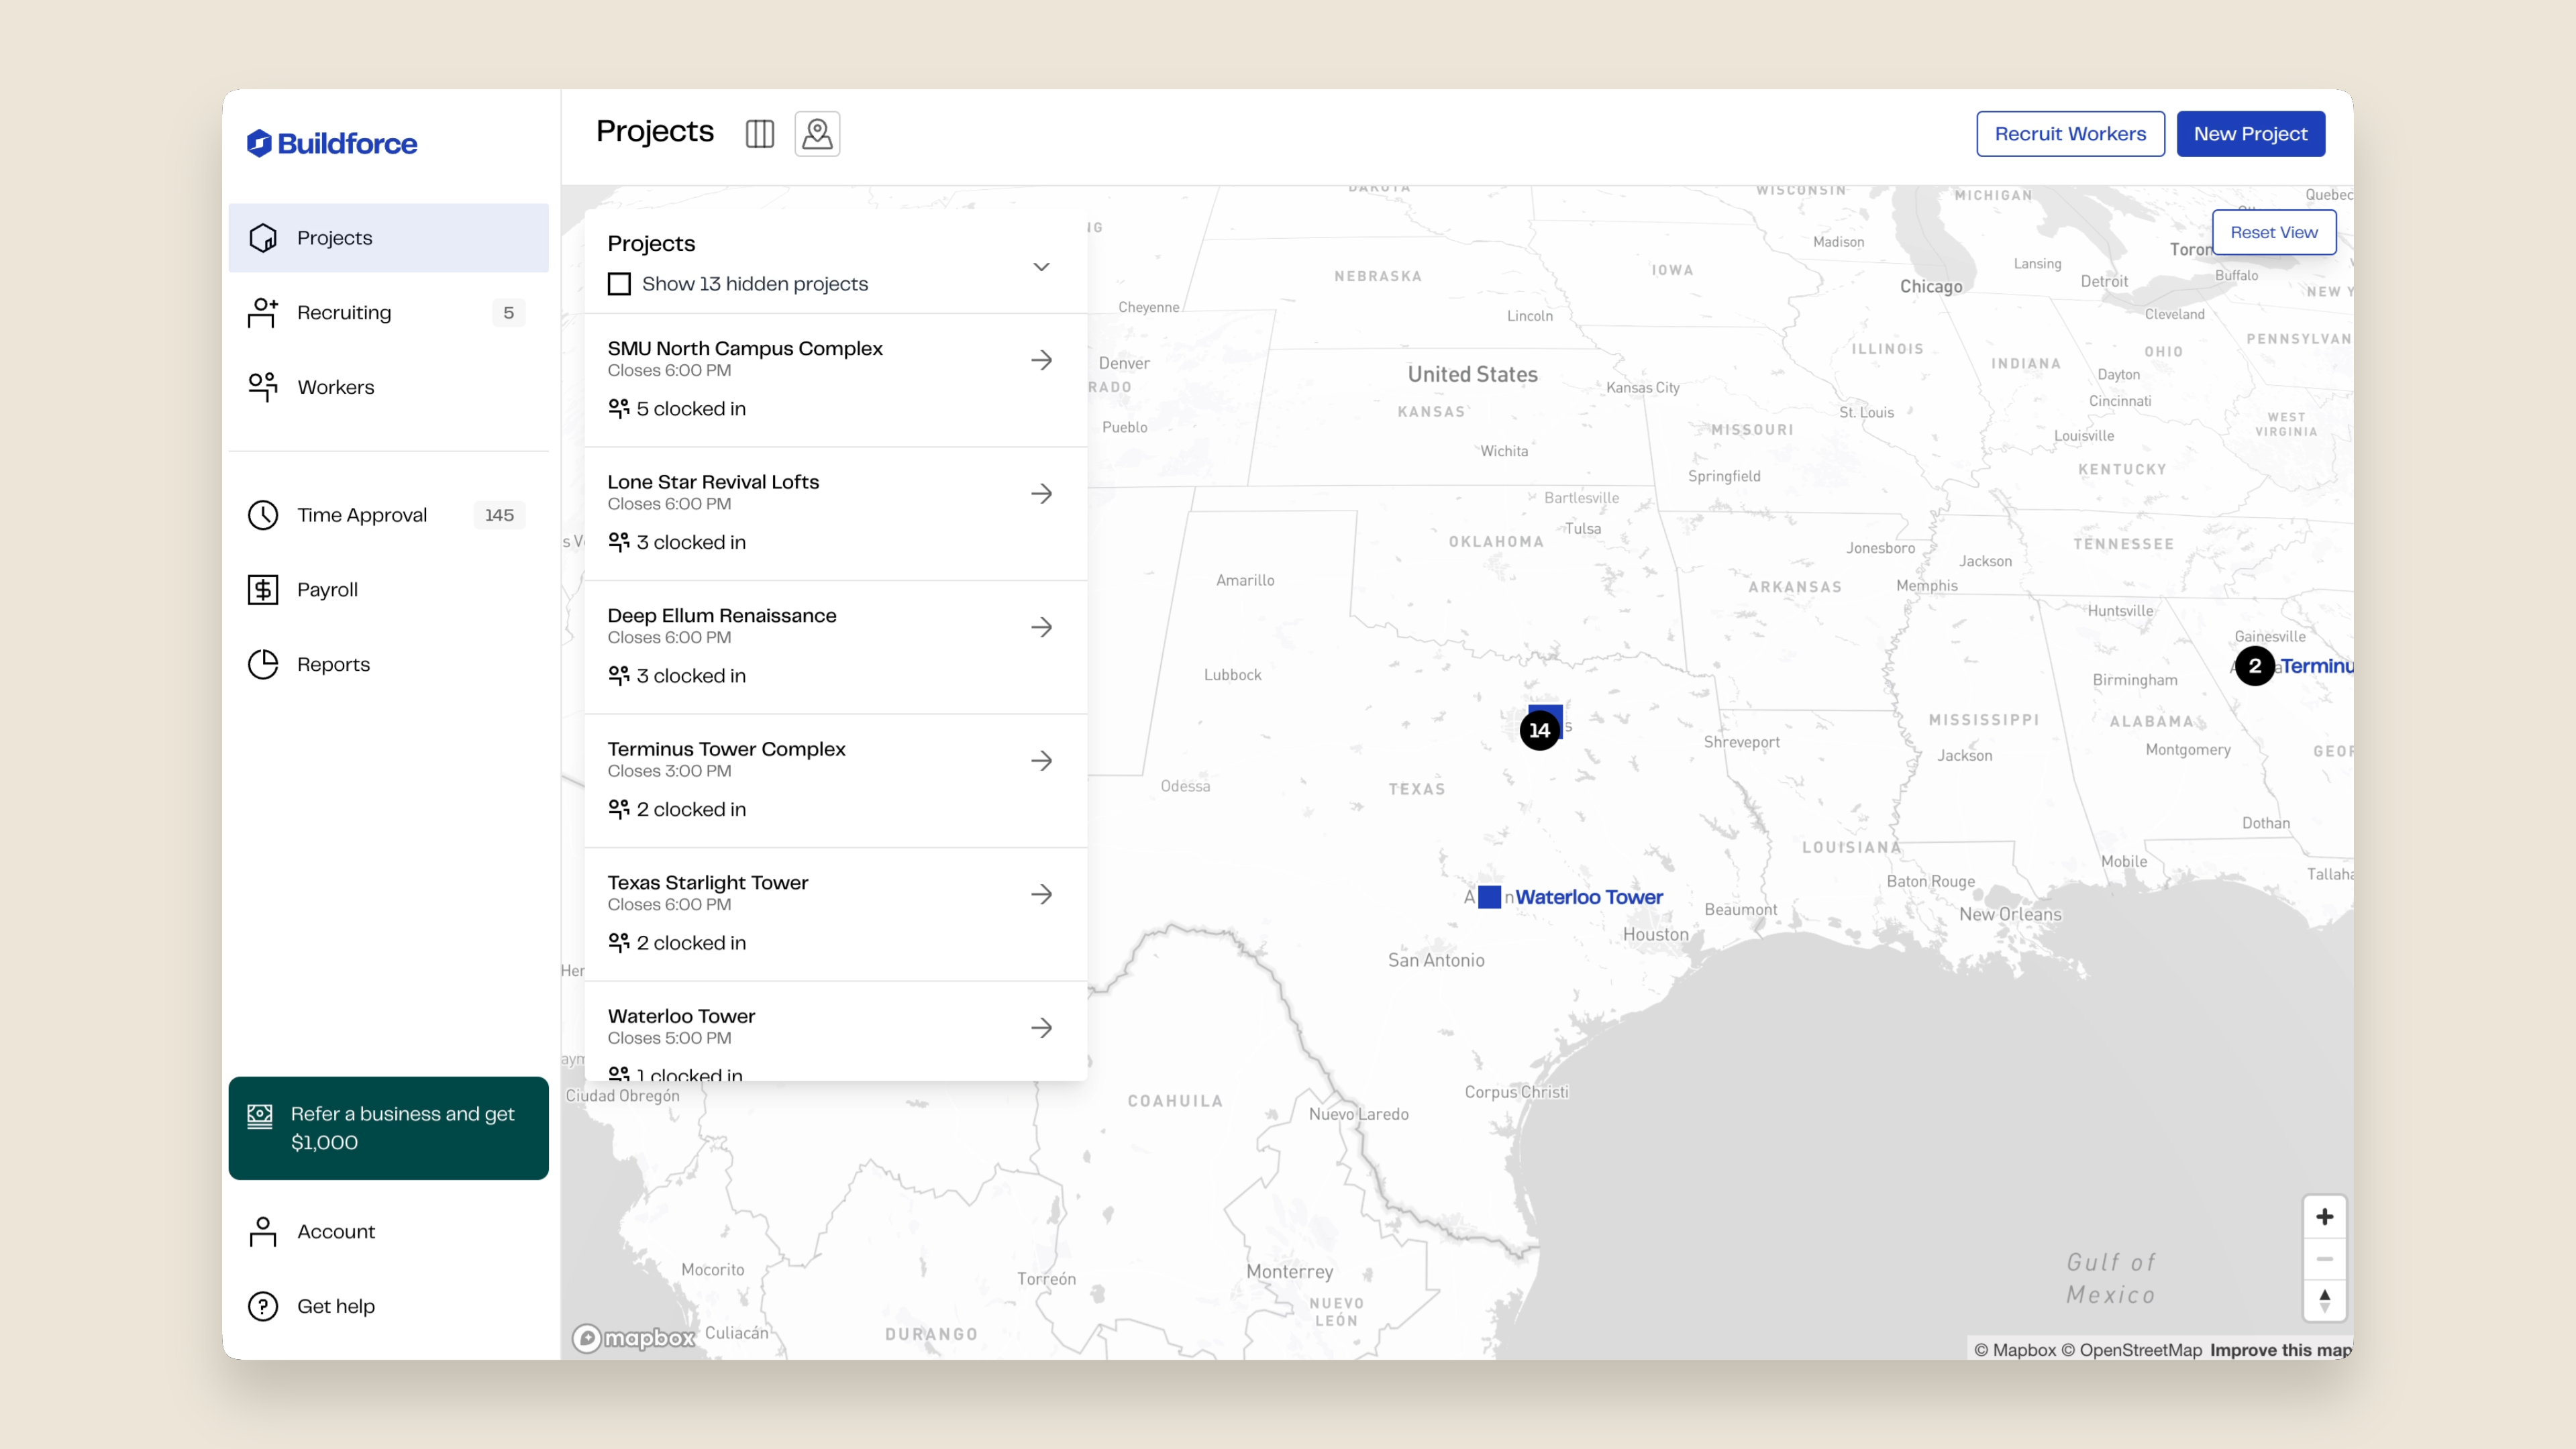Click the 14 projects cluster marker
The height and width of the screenshot is (1449, 2576).
(1540, 730)
